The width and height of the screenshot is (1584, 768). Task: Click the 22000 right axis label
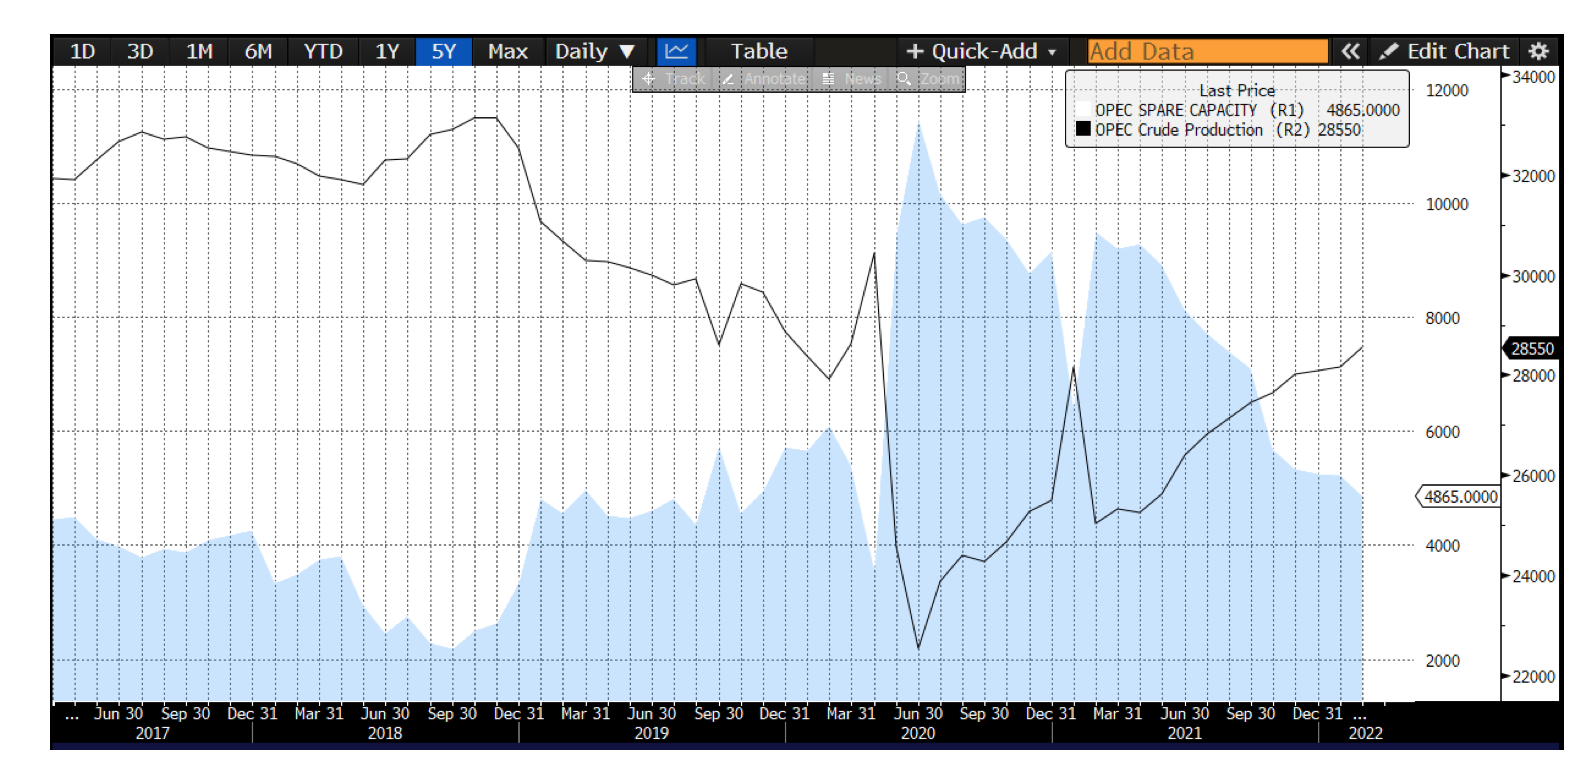[x=1534, y=677]
